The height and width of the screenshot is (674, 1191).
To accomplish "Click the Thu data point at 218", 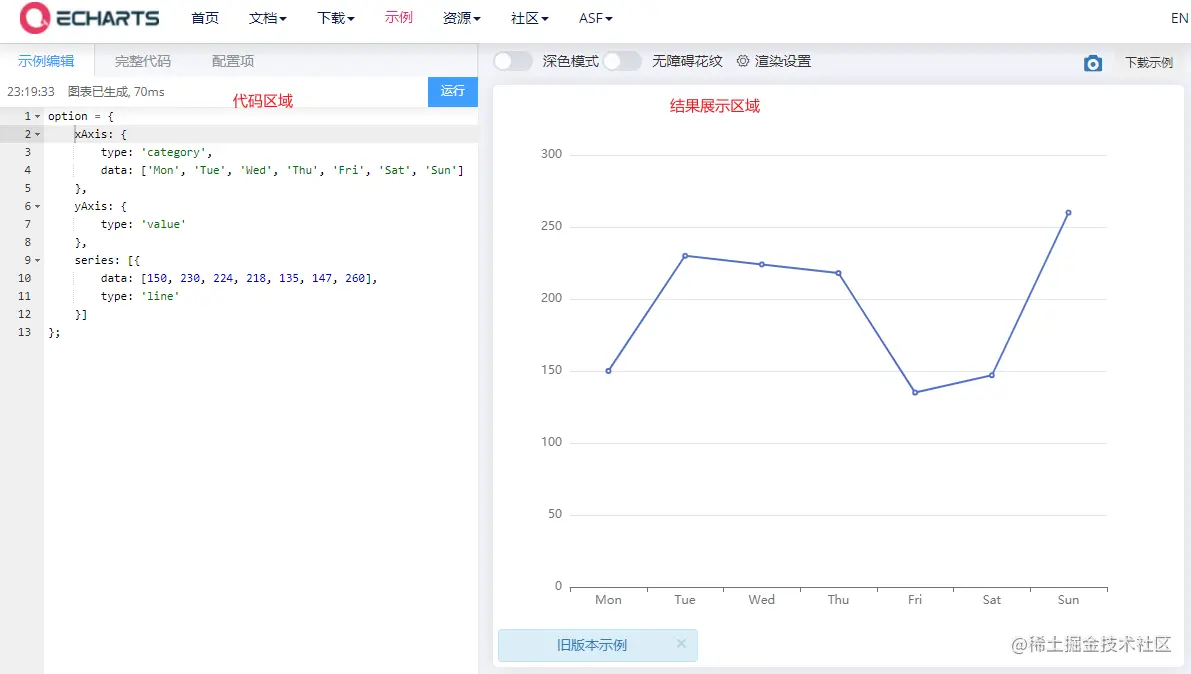I will click(x=839, y=273).
